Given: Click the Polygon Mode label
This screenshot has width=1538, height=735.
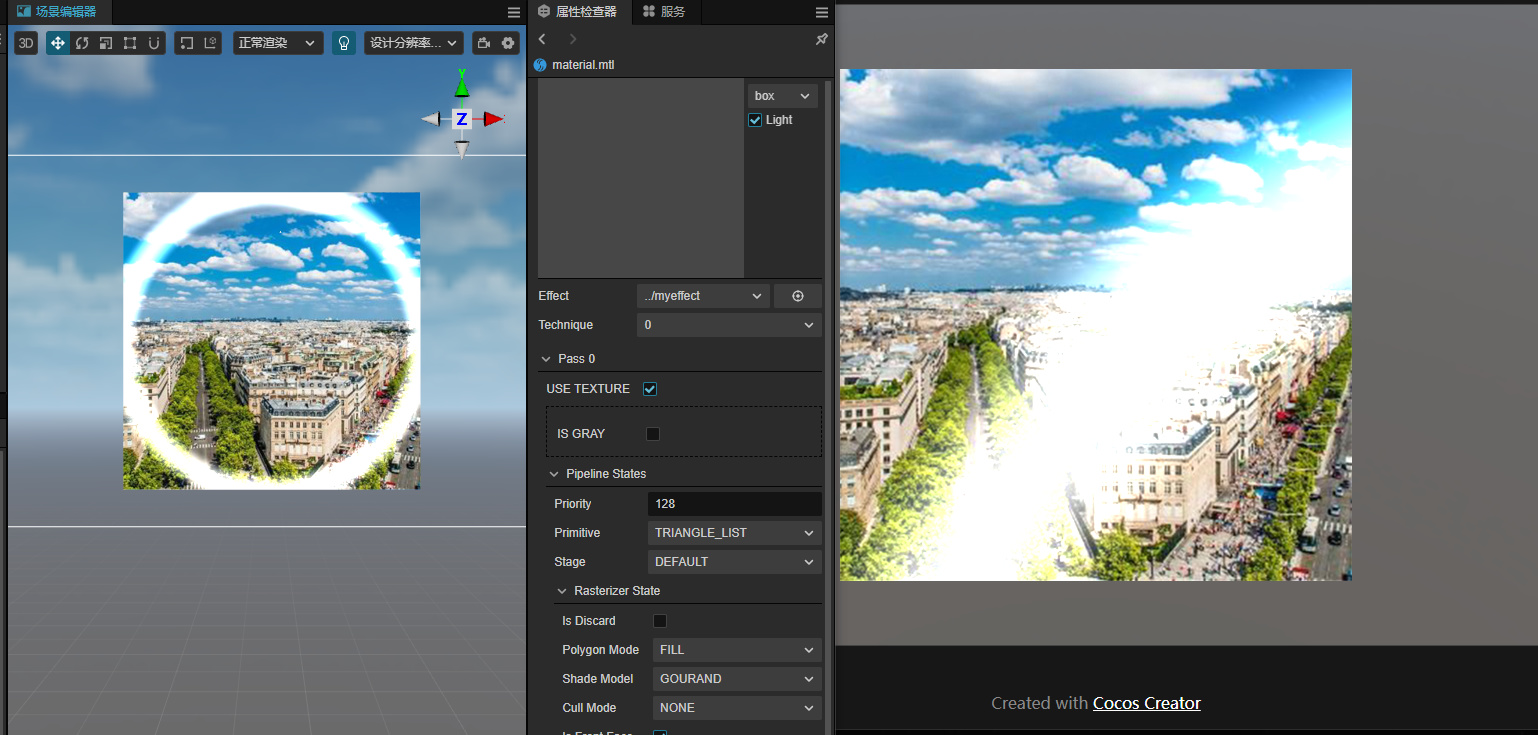Looking at the screenshot, I should [600, 650].
